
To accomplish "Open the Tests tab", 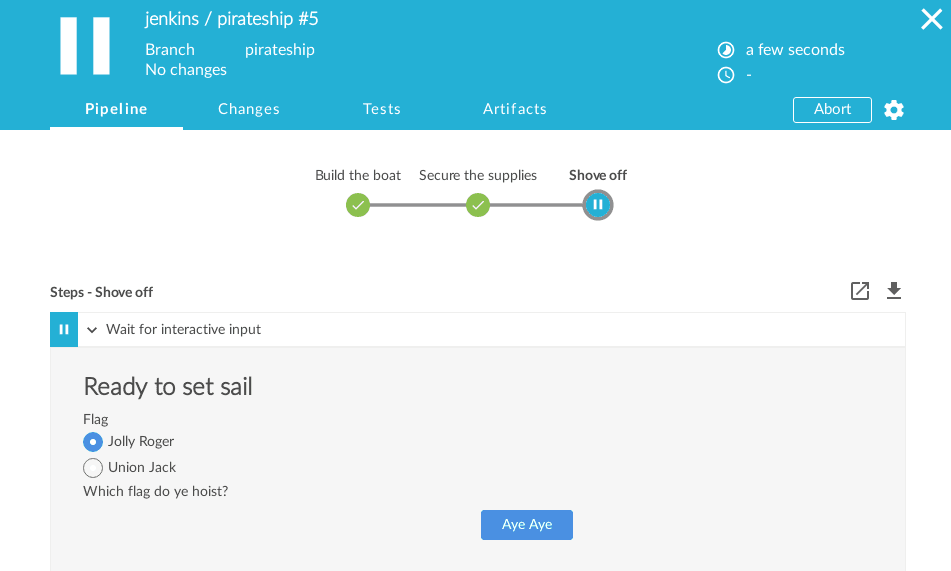I will 382,109.
